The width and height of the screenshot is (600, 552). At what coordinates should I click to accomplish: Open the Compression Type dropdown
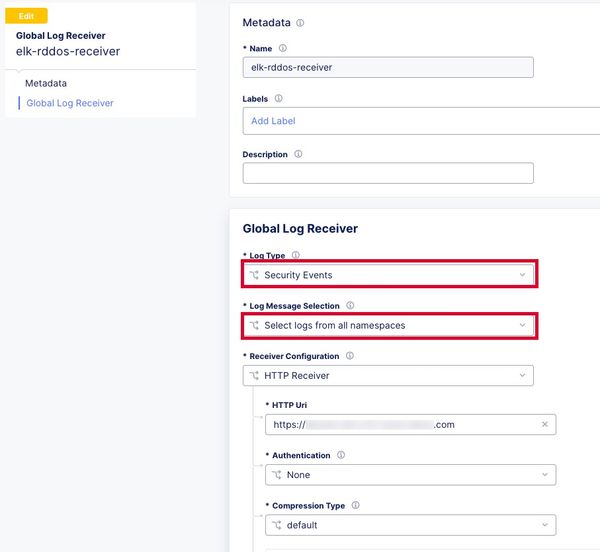pyautogui.click(x=410, y=525)
